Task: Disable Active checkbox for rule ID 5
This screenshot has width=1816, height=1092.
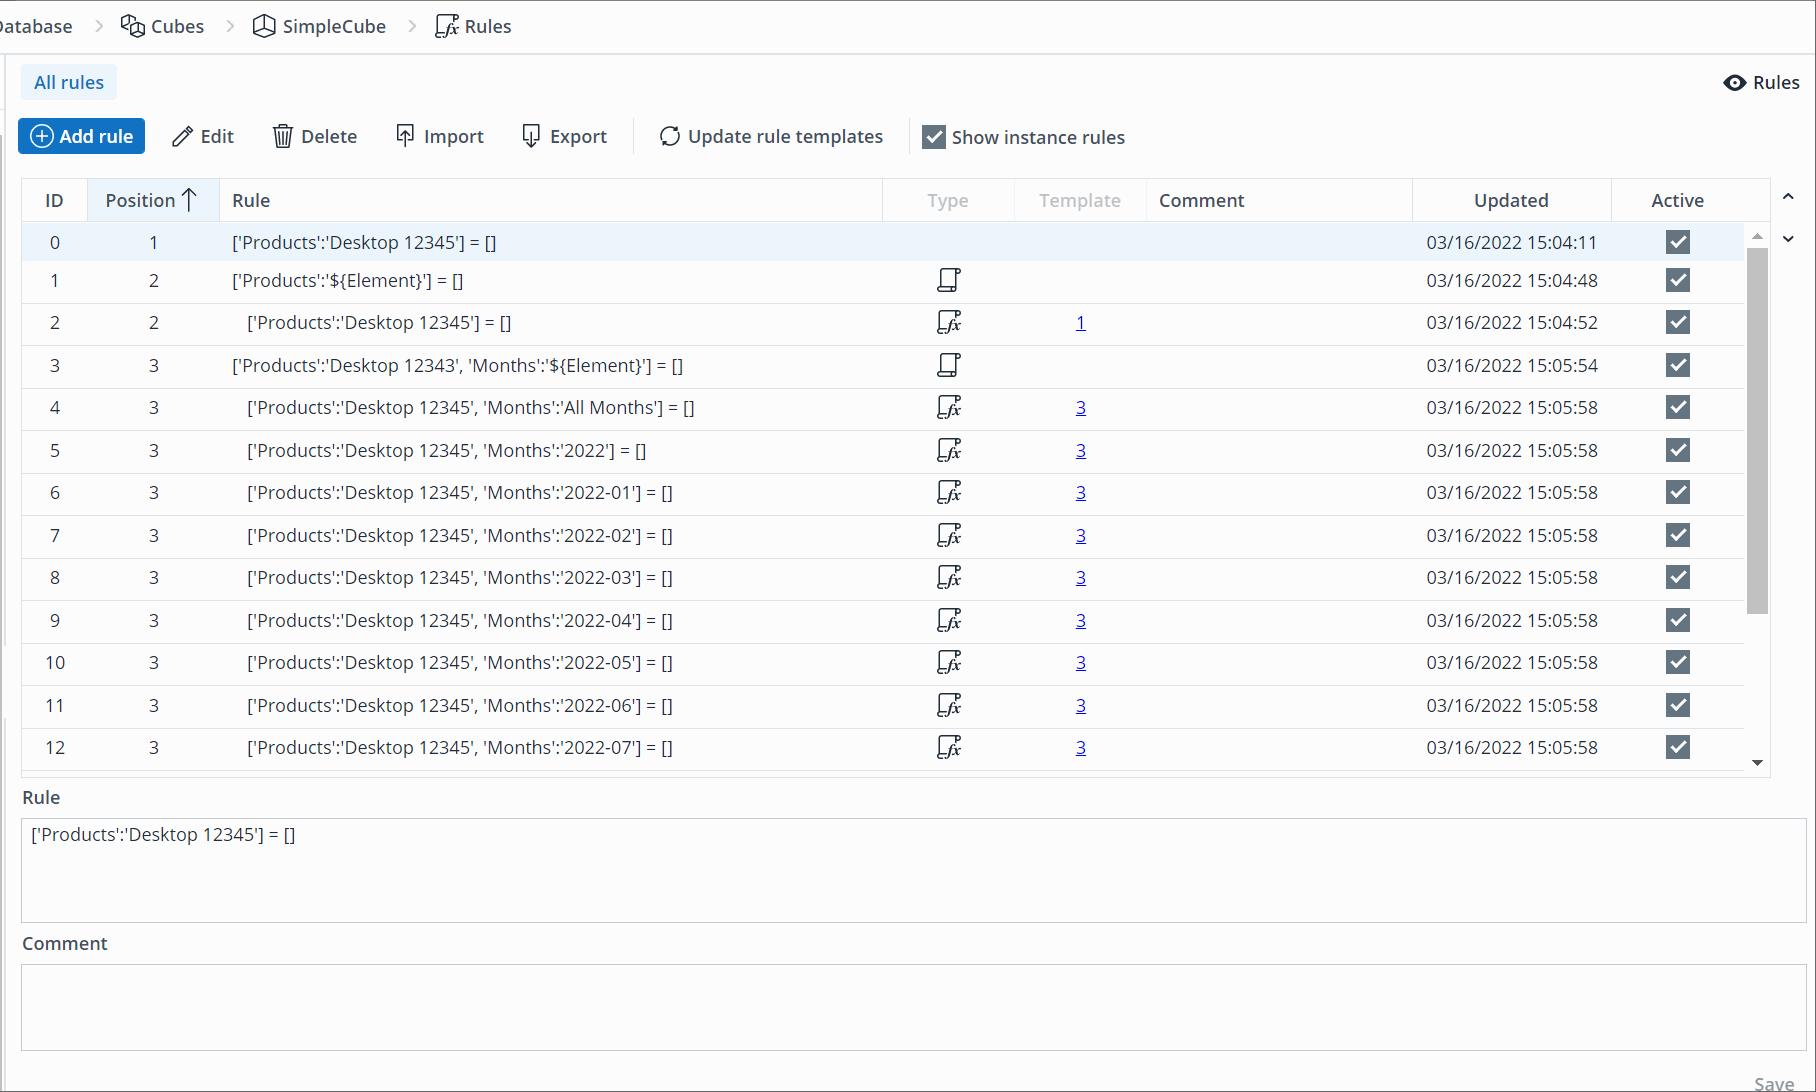Action: coord(1677,450)
